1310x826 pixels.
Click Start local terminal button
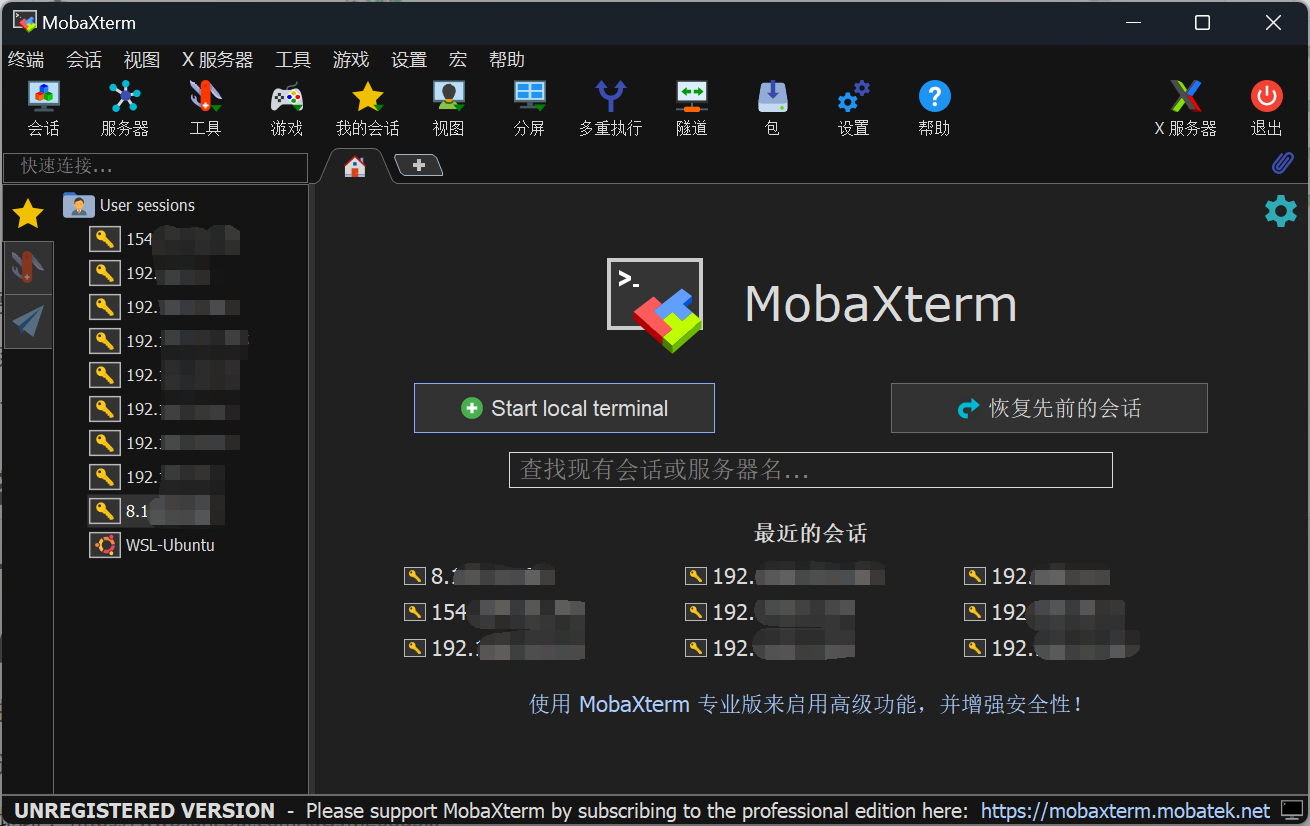pos(564,408)
